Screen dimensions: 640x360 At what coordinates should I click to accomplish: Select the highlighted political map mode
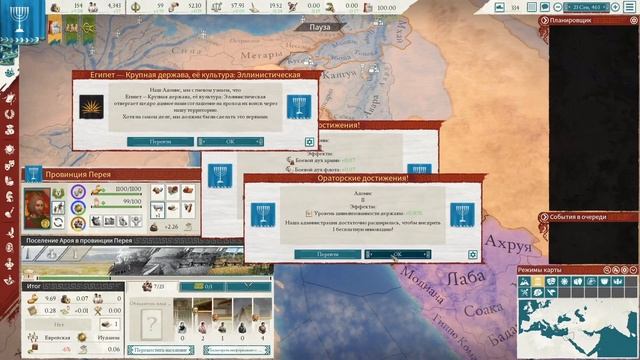pos(538,282)
